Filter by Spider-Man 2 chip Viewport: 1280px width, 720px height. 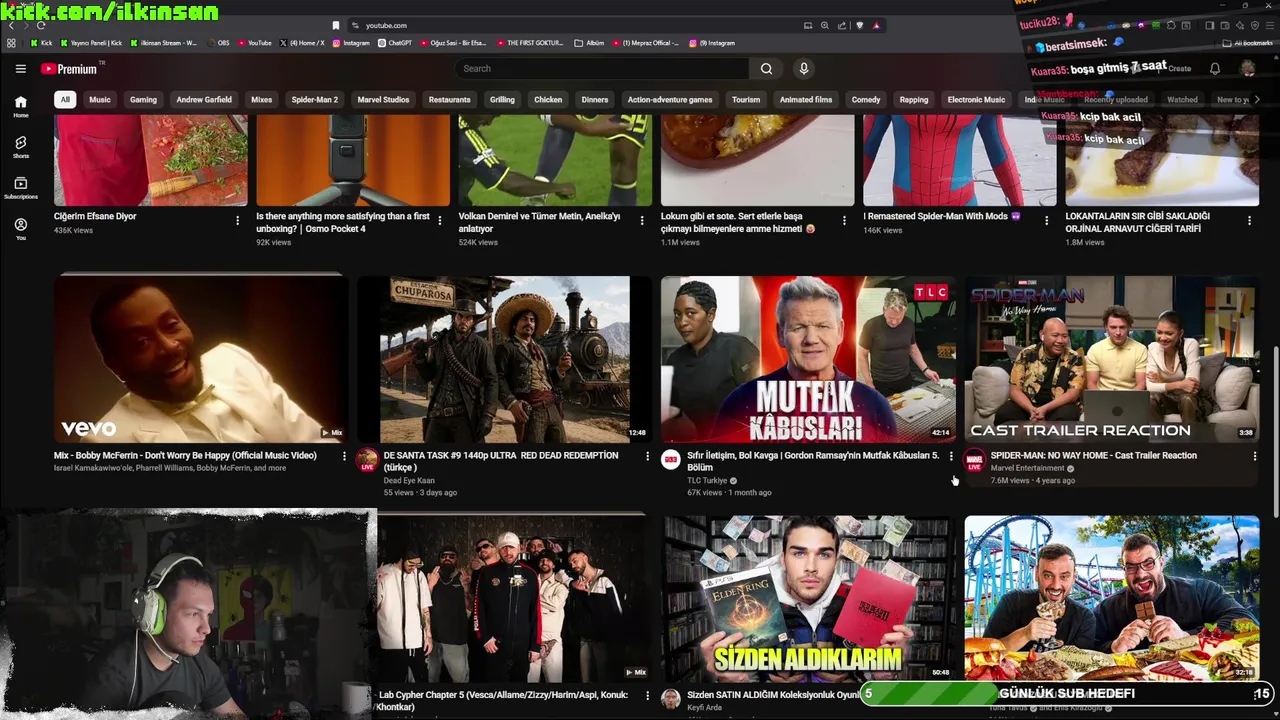pyautogui.click(x=315, y=100)
